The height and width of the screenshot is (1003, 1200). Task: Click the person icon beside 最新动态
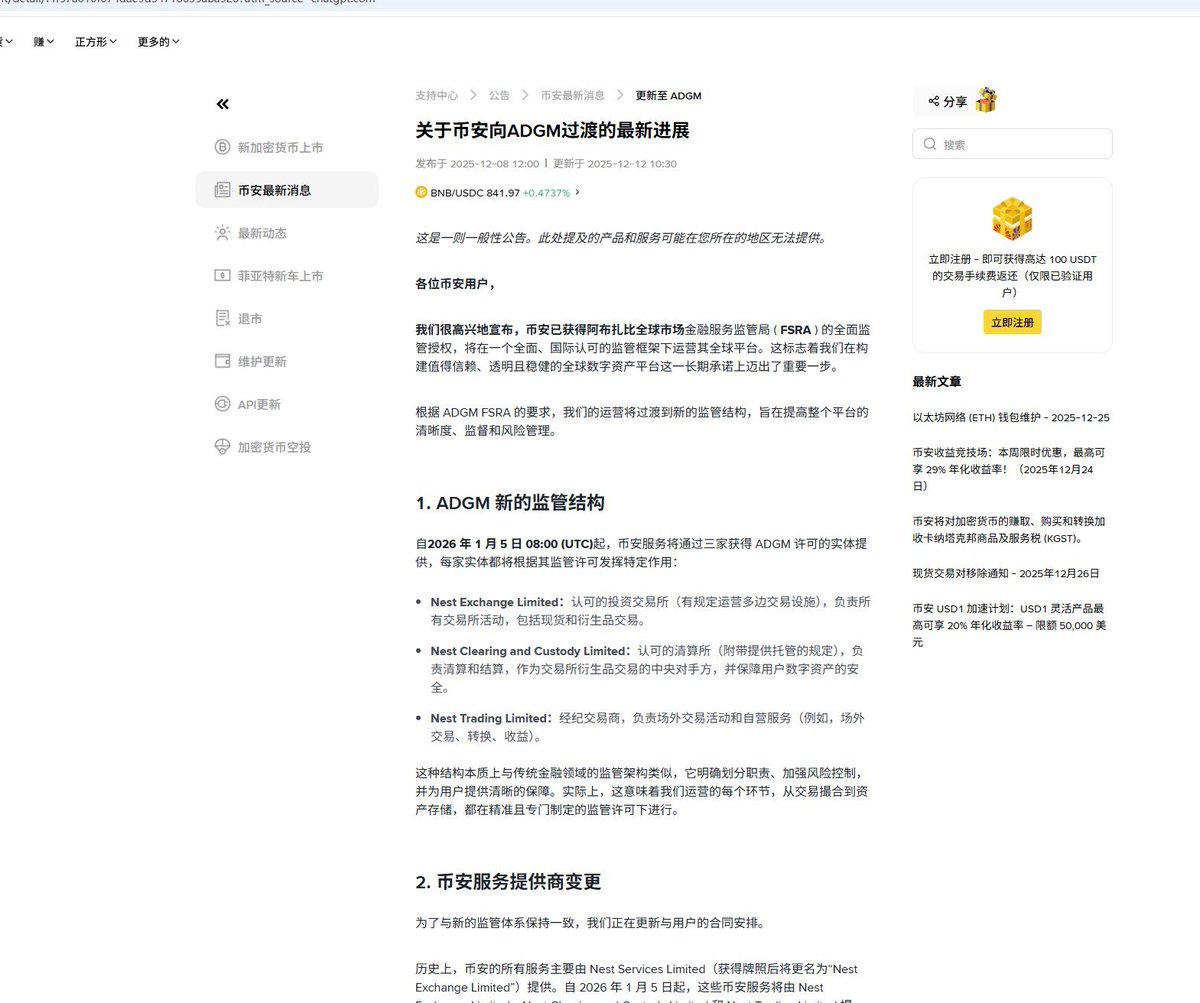point(222,233)
